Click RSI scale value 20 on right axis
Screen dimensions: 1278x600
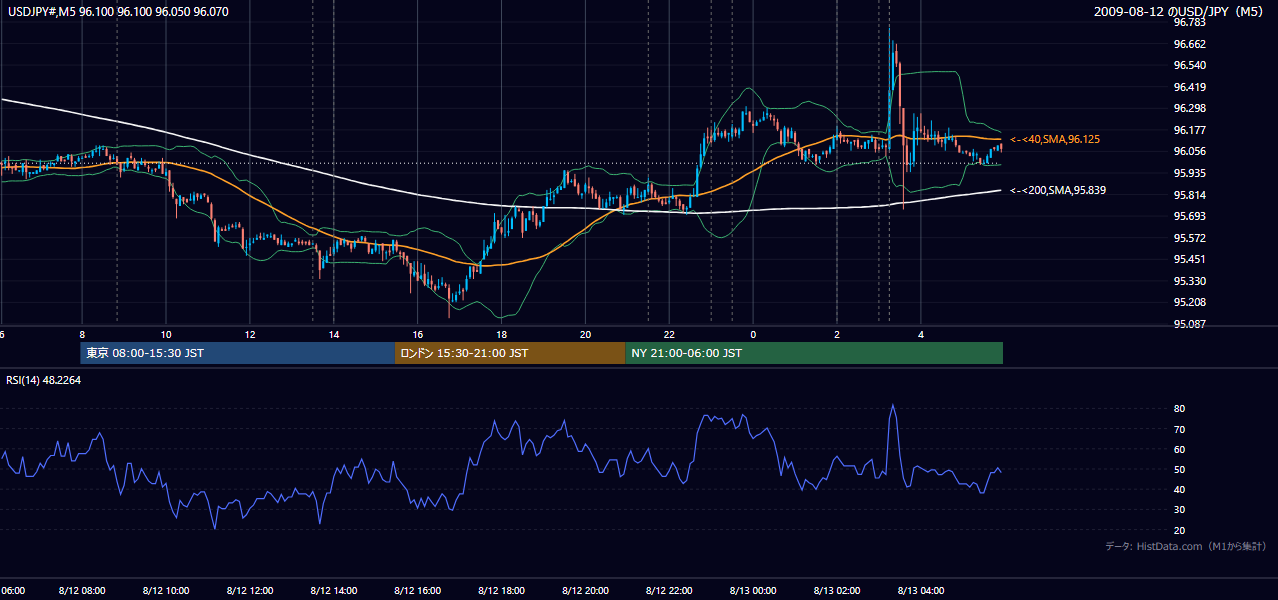[x=1180, y=530]
